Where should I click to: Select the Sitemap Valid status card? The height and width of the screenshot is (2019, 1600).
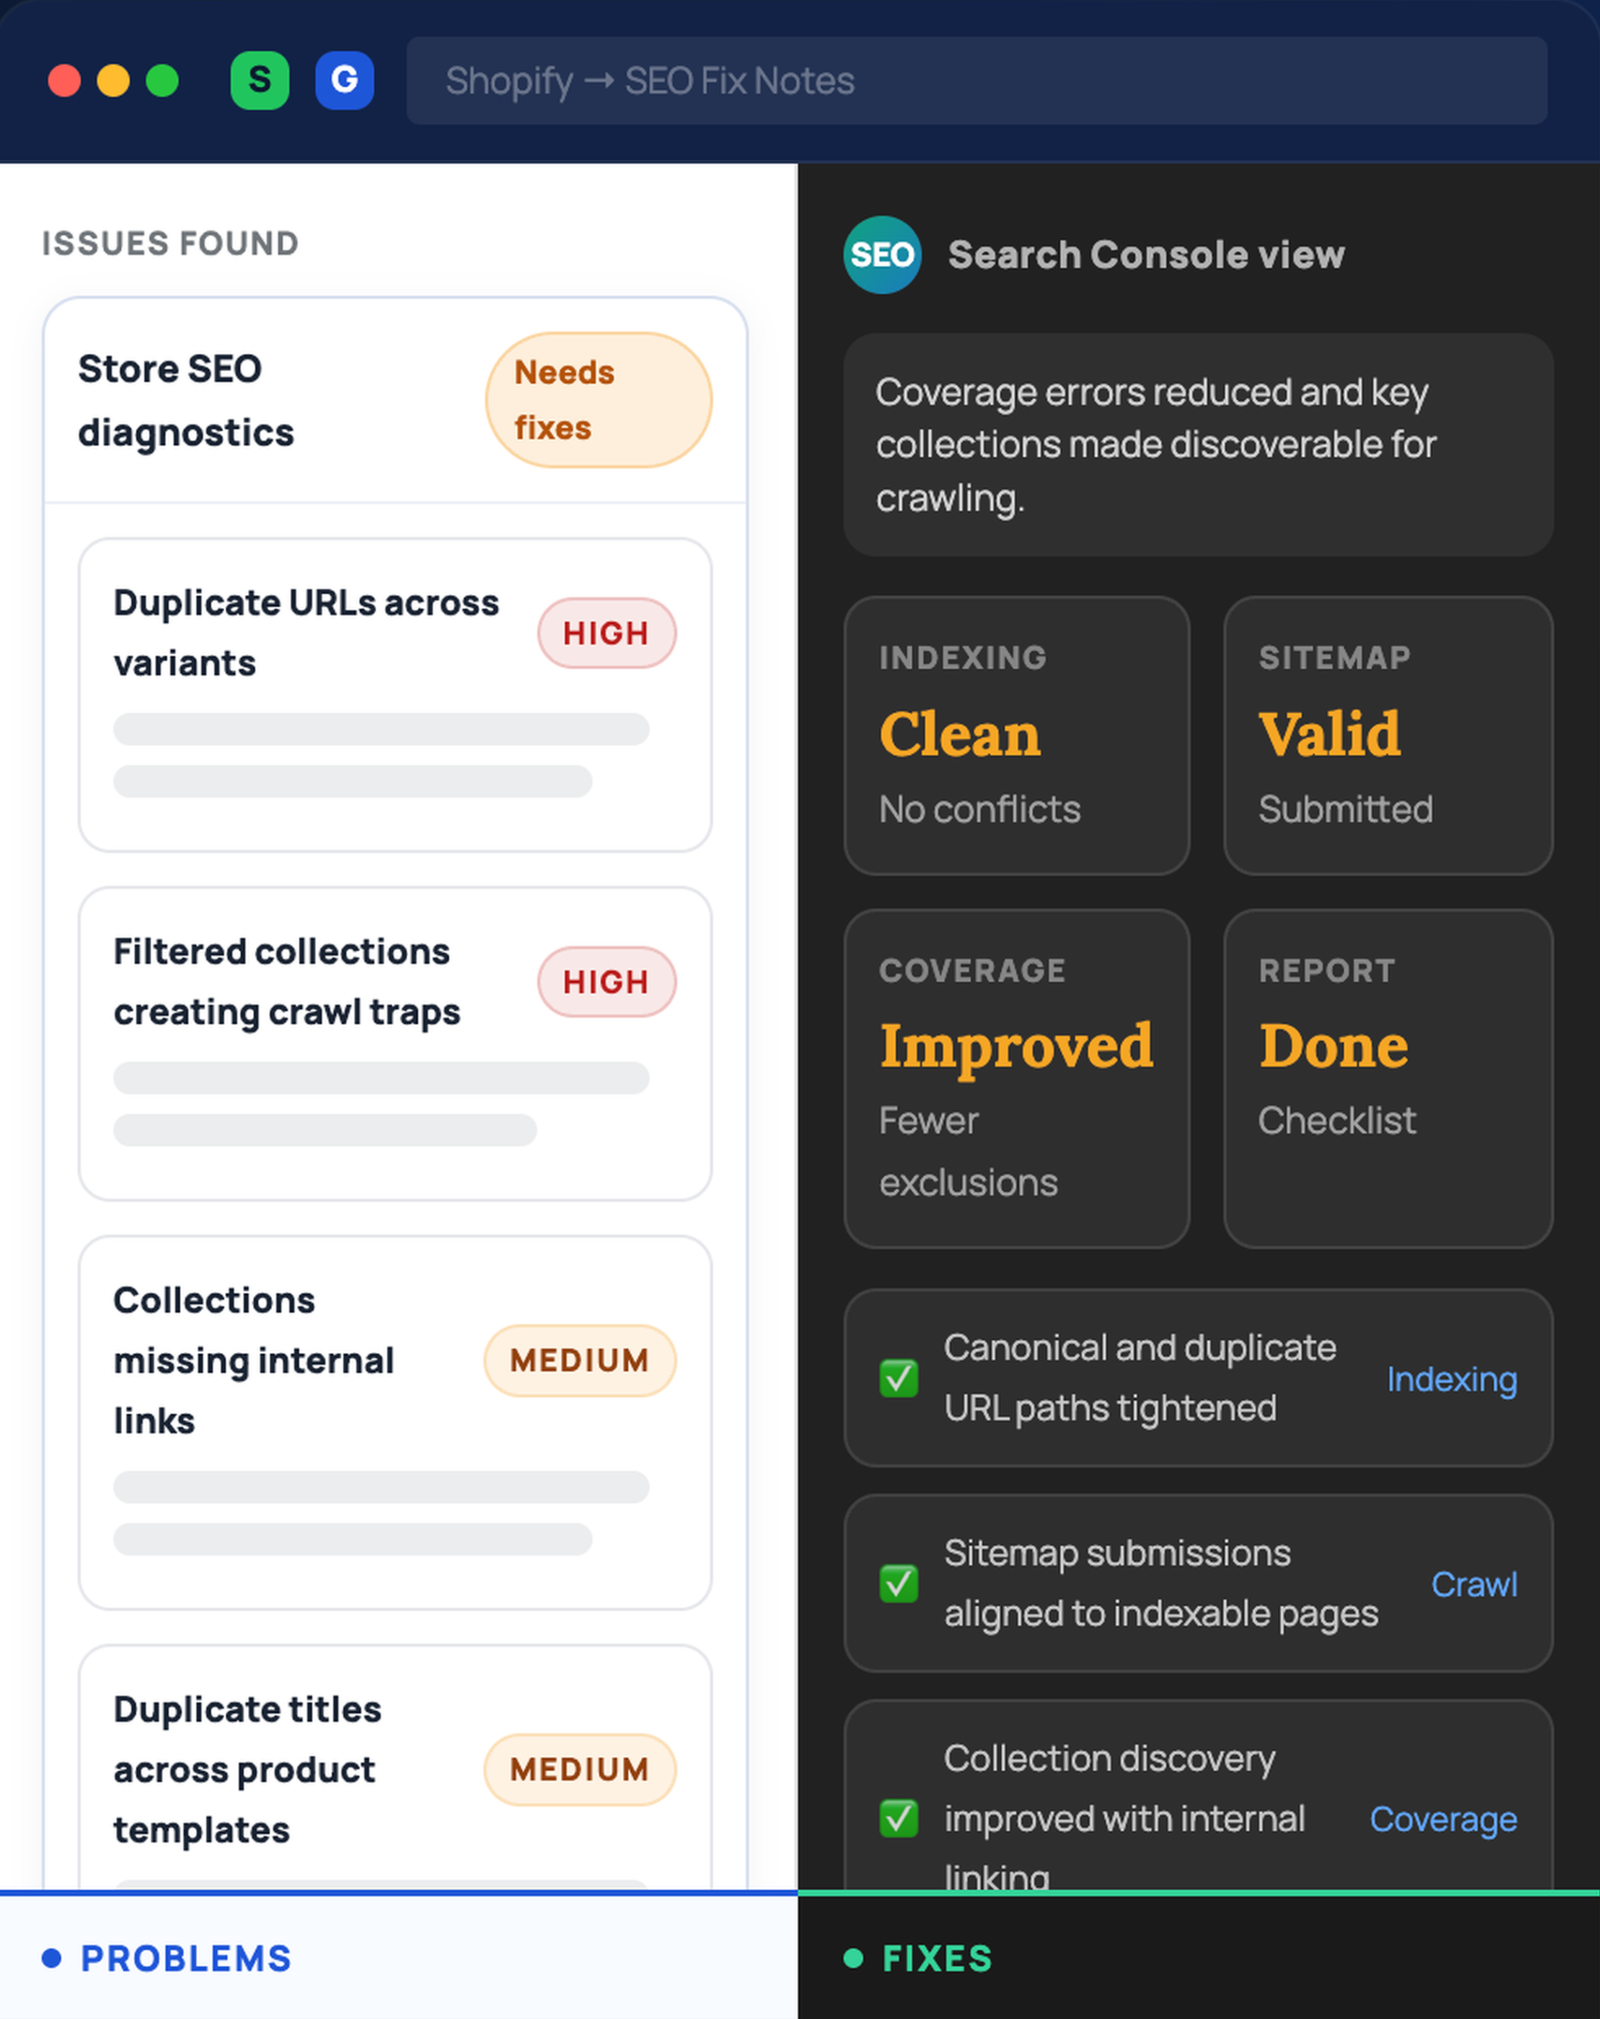coord(1387,735)
